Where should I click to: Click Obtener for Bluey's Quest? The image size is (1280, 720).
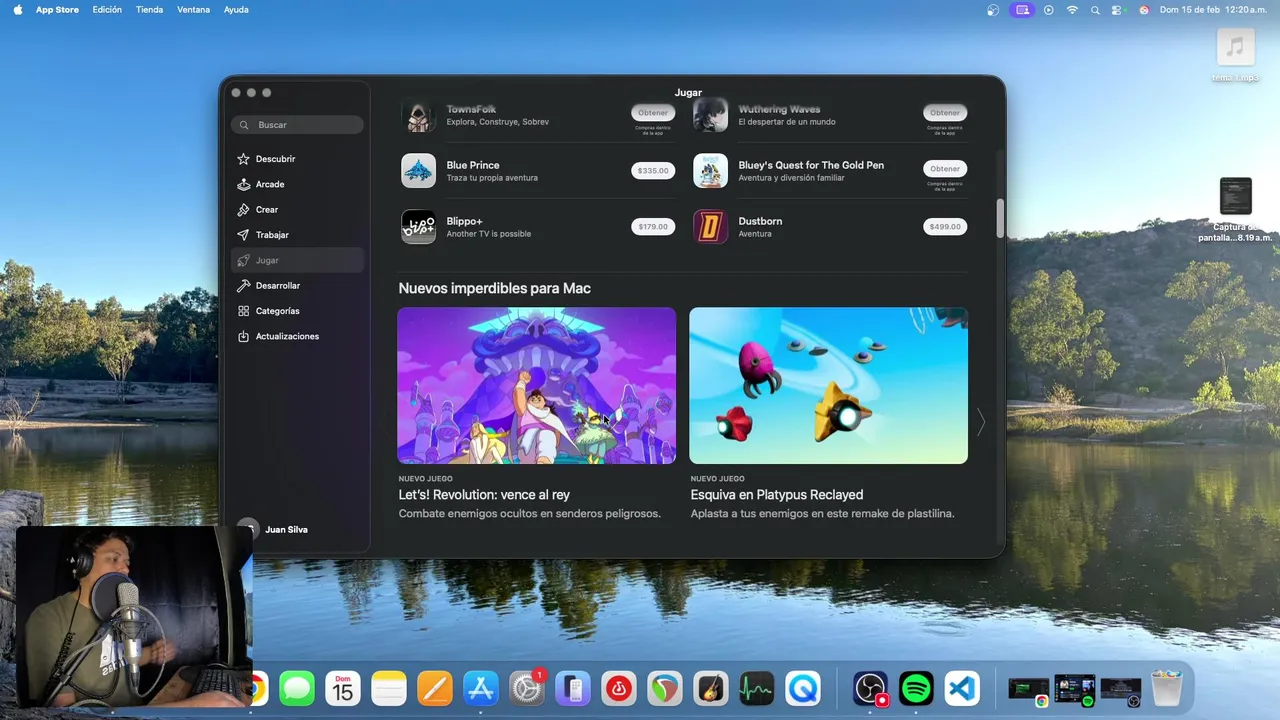tap(945, 168)
